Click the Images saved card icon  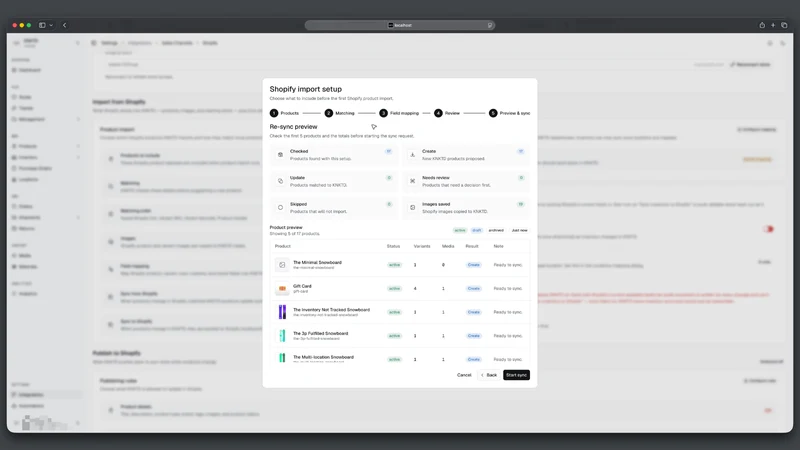(412, 207)
